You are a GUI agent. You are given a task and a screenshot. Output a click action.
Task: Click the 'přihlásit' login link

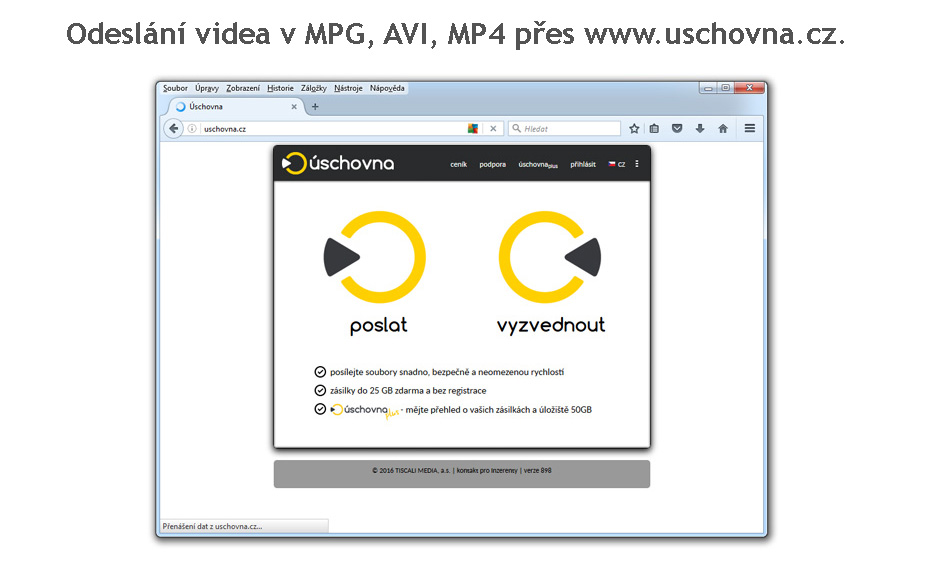point(583,164)
